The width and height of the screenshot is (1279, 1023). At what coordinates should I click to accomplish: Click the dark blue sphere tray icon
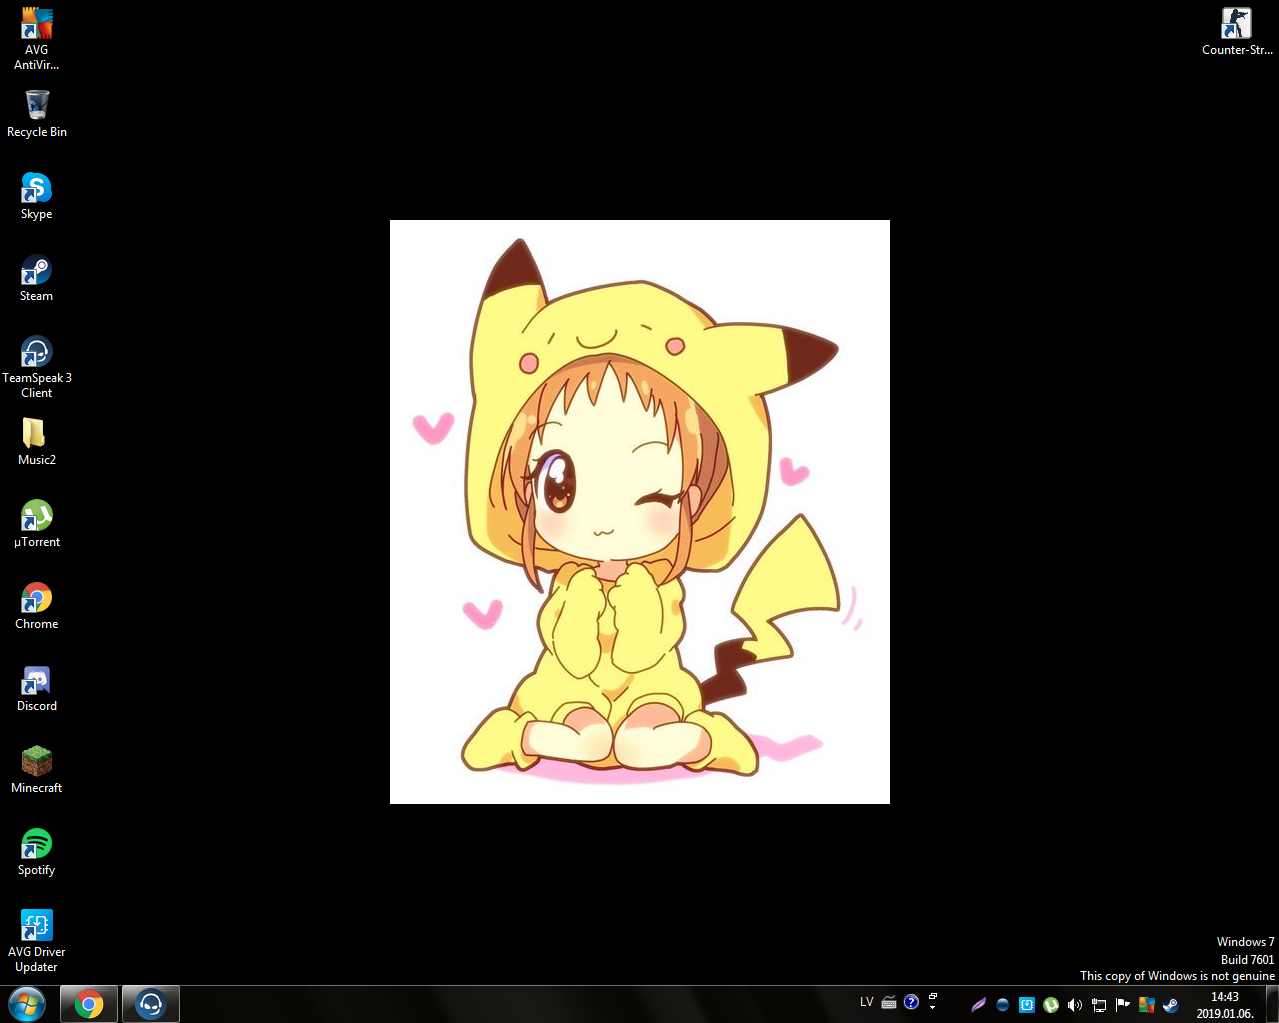tap(1003, 1005)
